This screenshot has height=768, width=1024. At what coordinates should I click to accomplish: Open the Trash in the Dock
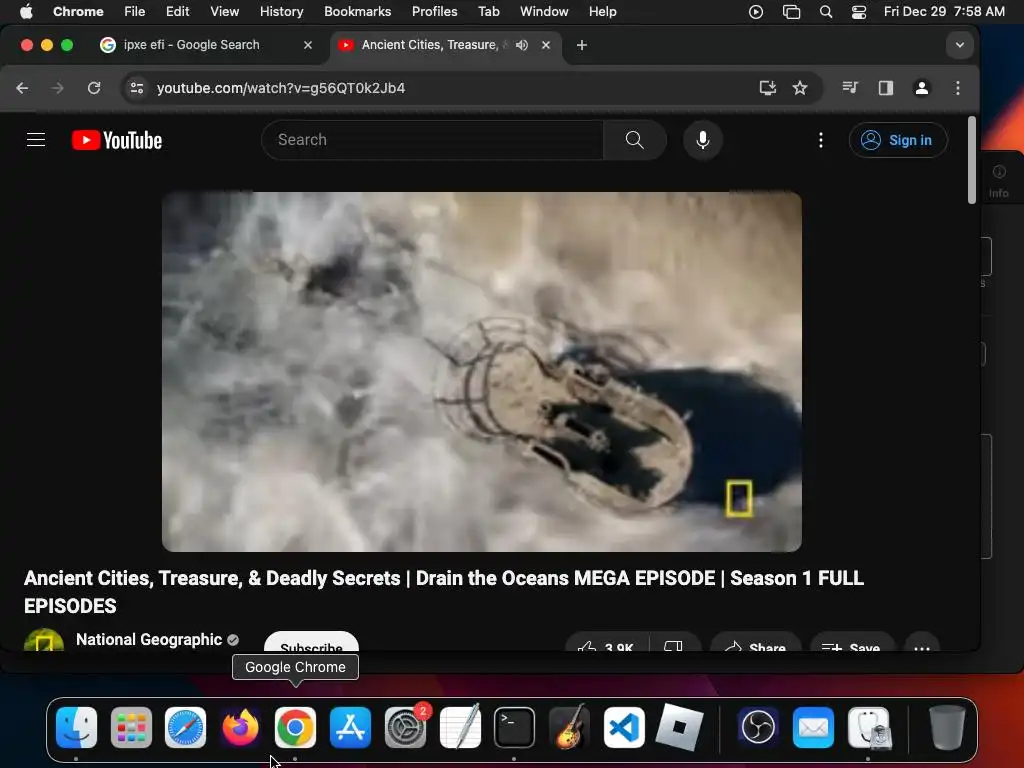pyautogui.click(x=947, y=727)
